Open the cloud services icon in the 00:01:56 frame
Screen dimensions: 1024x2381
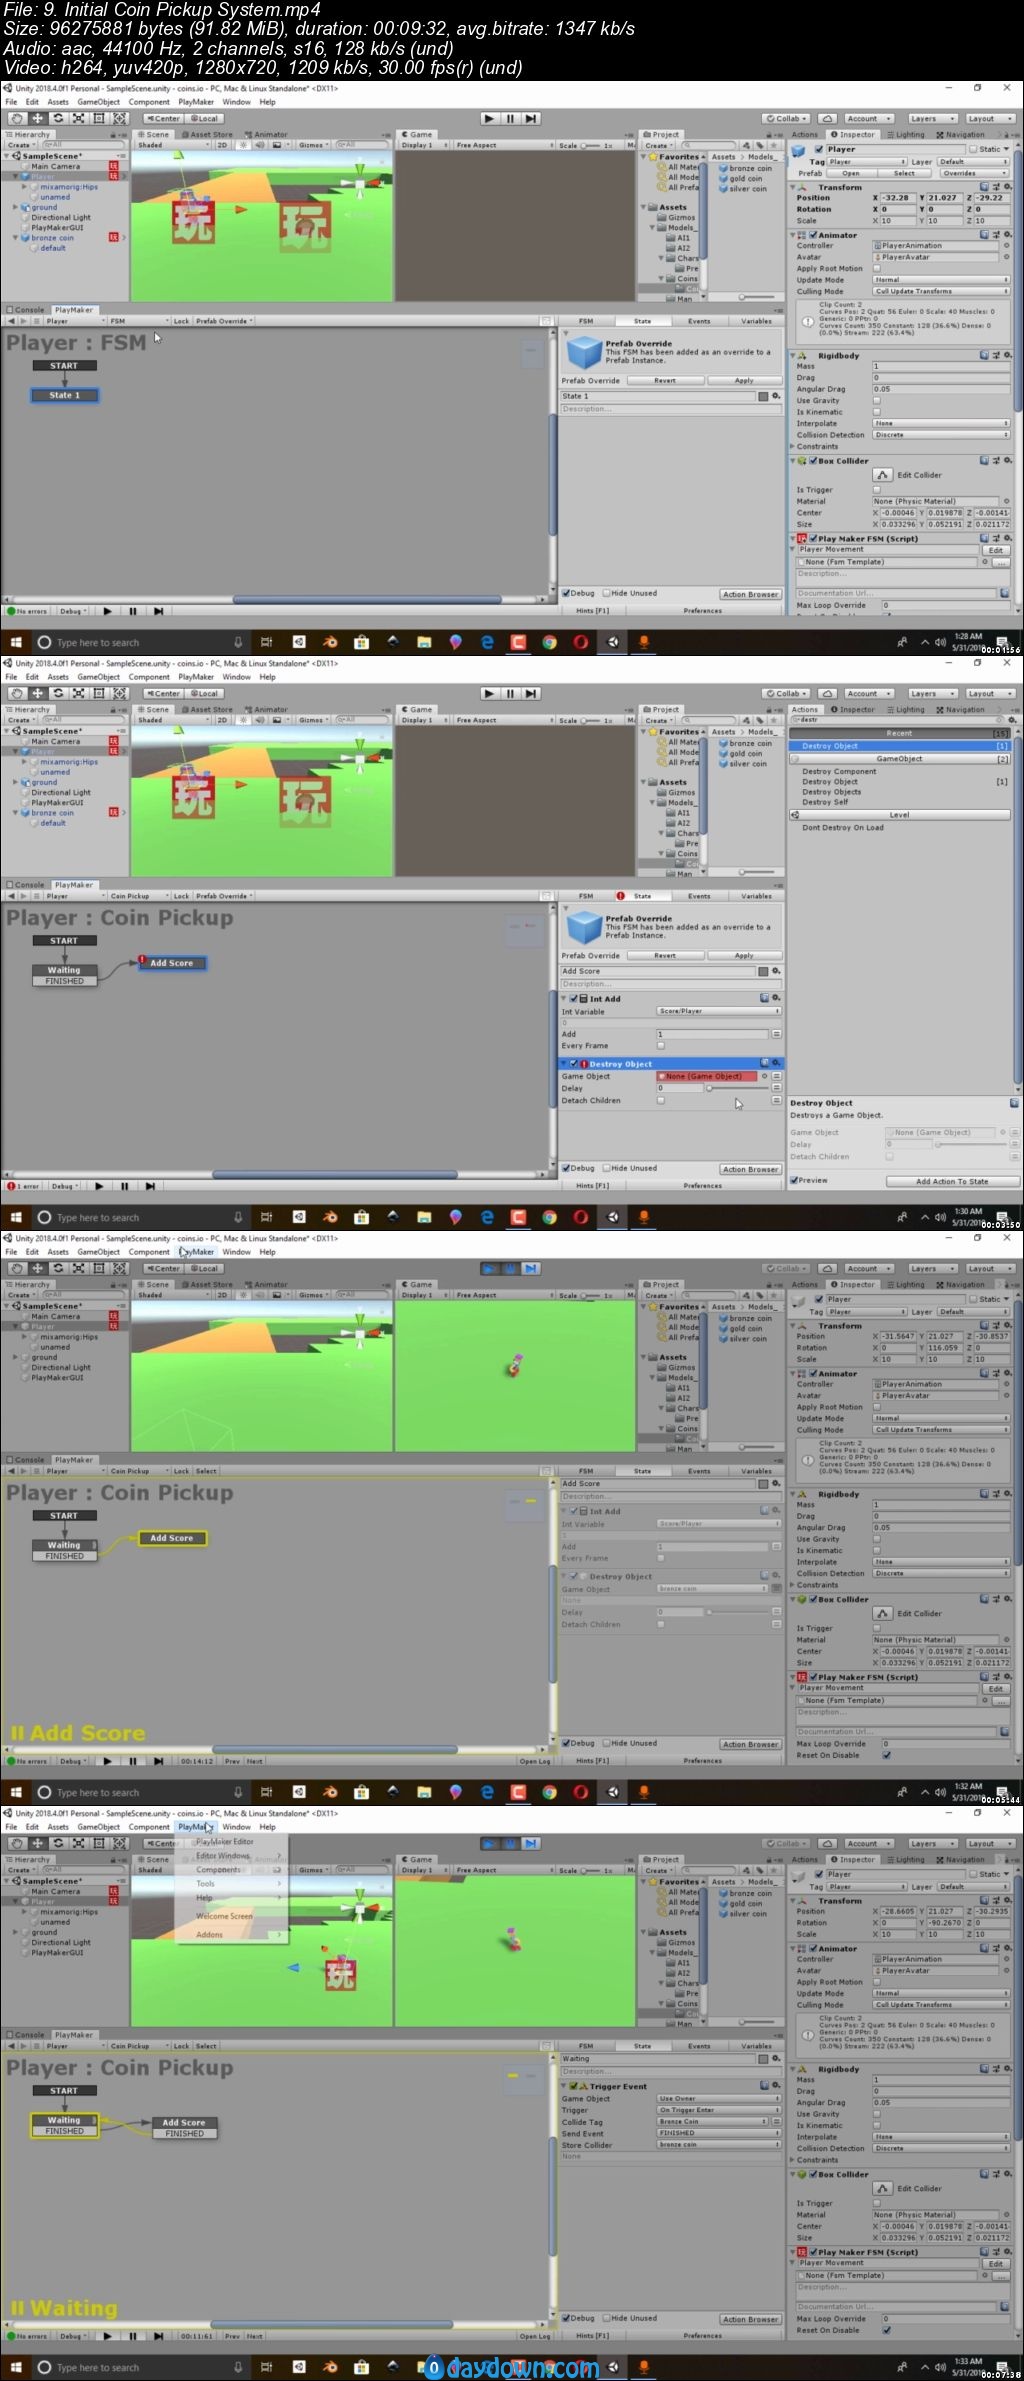pos(827,118)
